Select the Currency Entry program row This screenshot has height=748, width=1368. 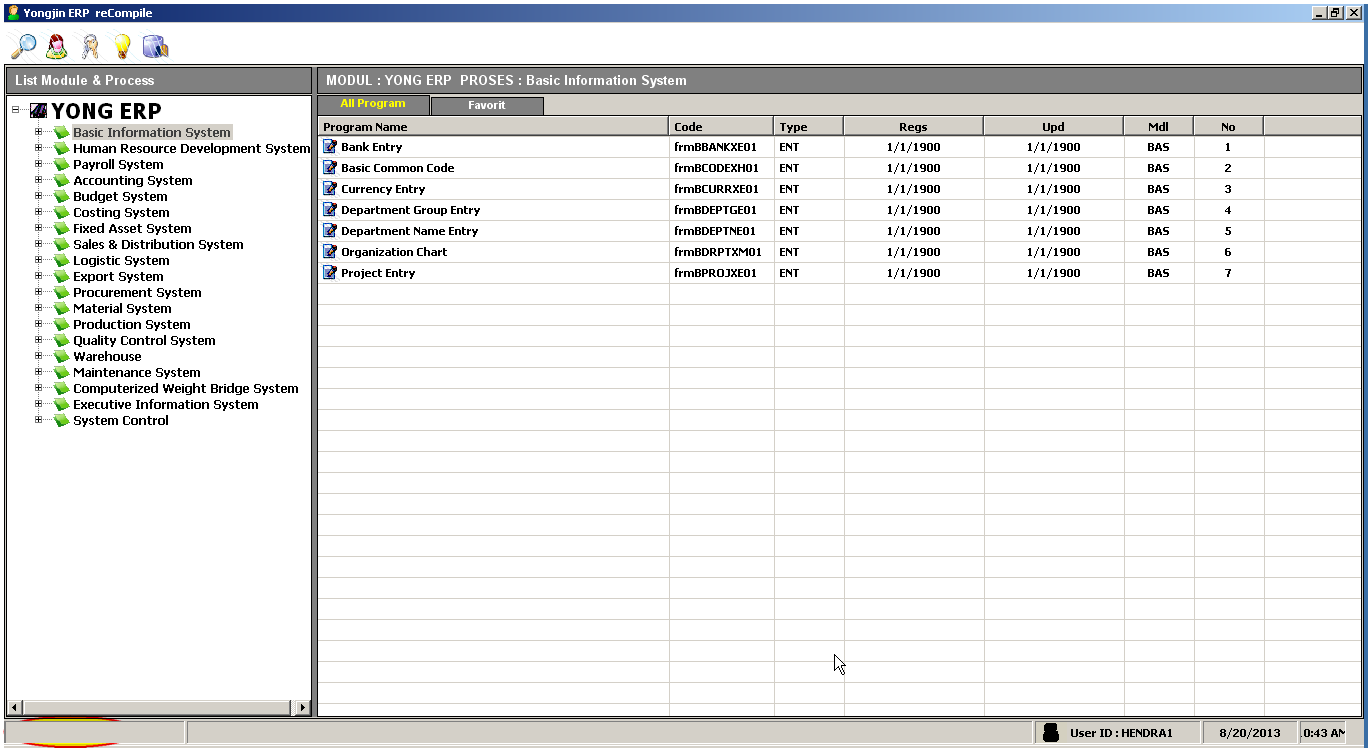pos(383,189)
